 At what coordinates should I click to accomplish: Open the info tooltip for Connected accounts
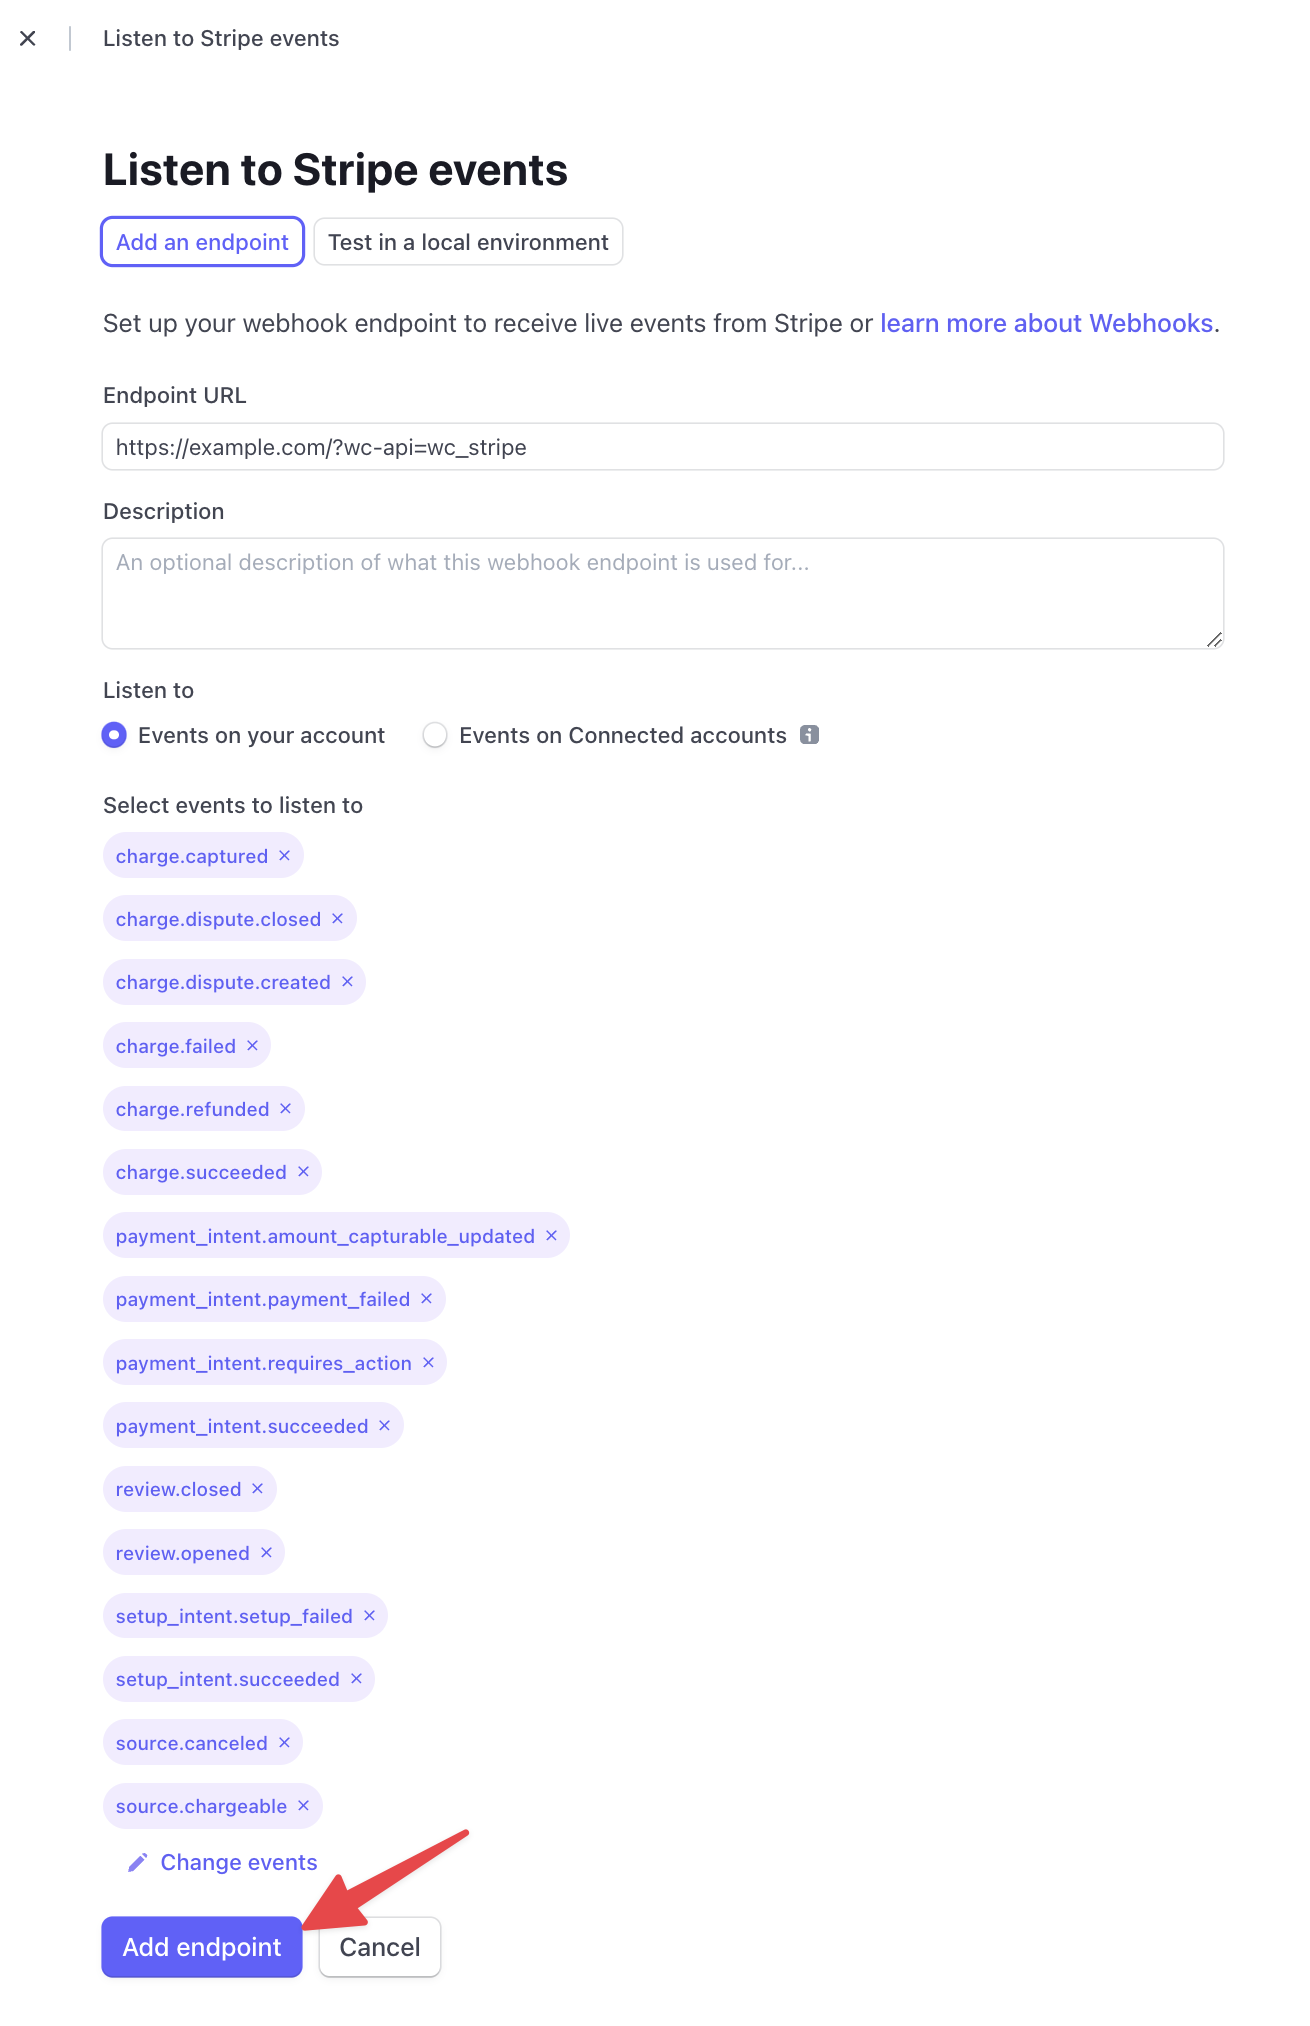click(812, 735)
